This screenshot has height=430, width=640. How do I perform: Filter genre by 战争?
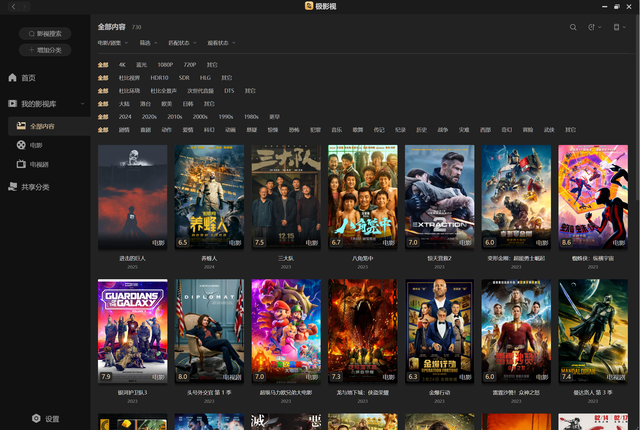click(x=442, y=130)
